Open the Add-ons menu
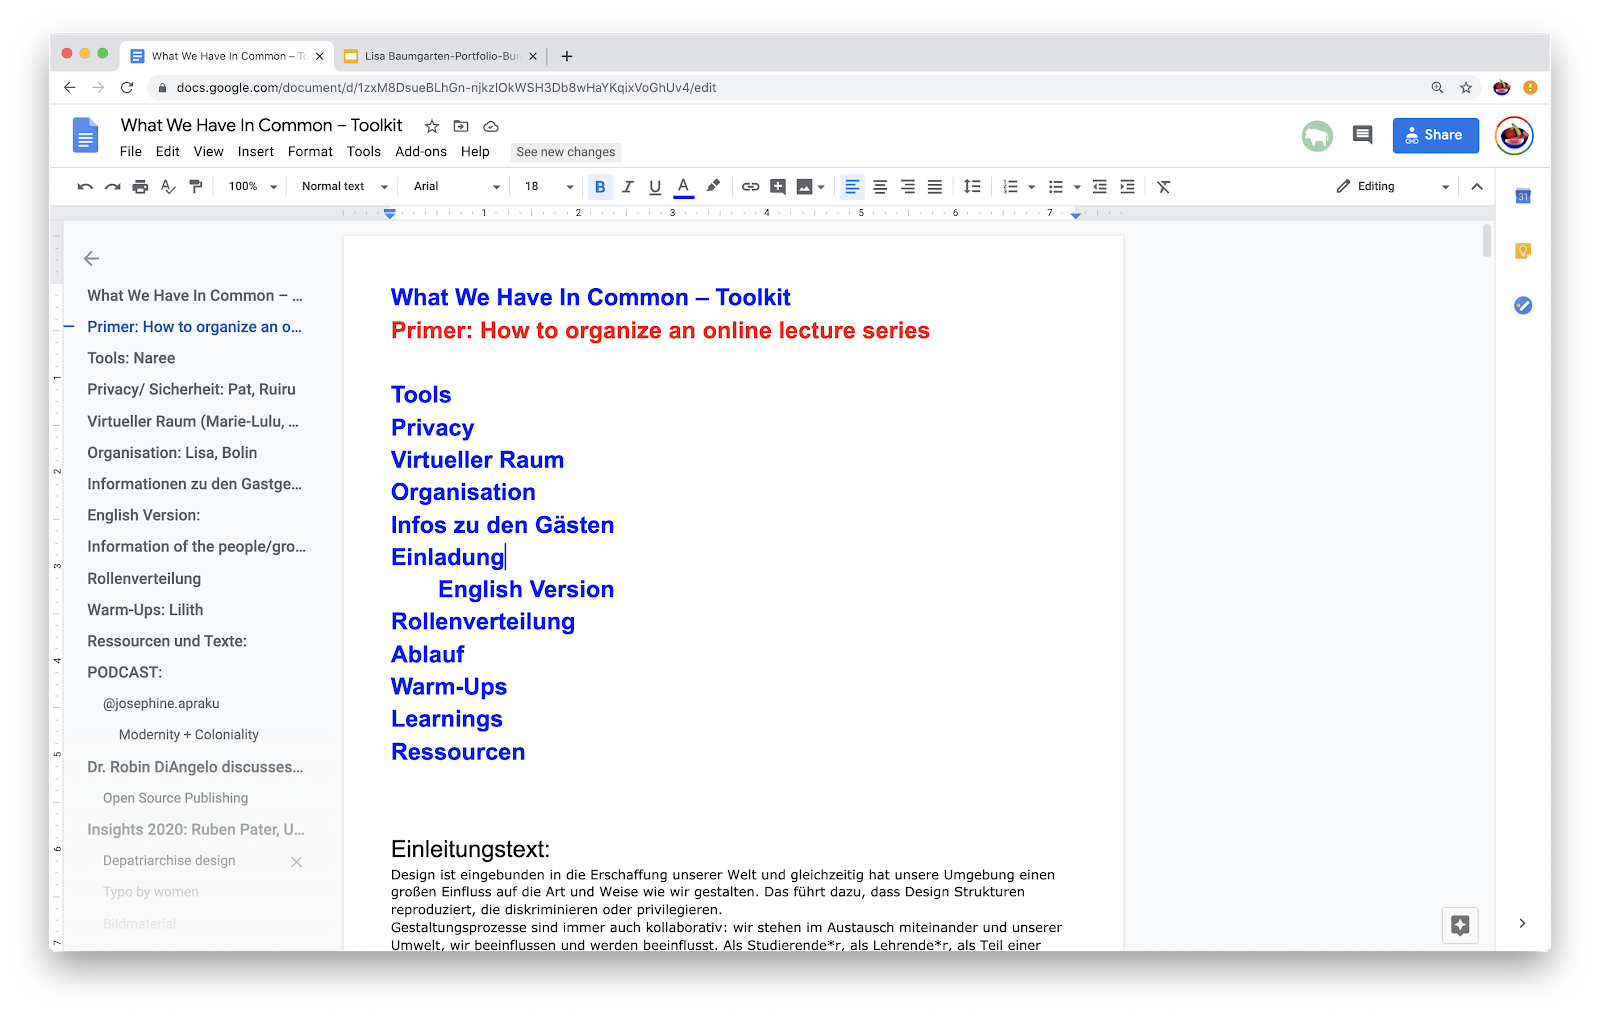The height and width of the screenshot is (1017, 1600). pos(421,152)
